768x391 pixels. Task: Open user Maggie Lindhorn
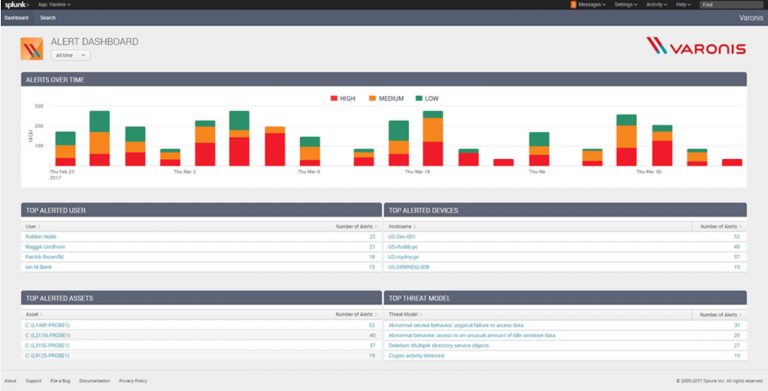[x=45, y=247]
